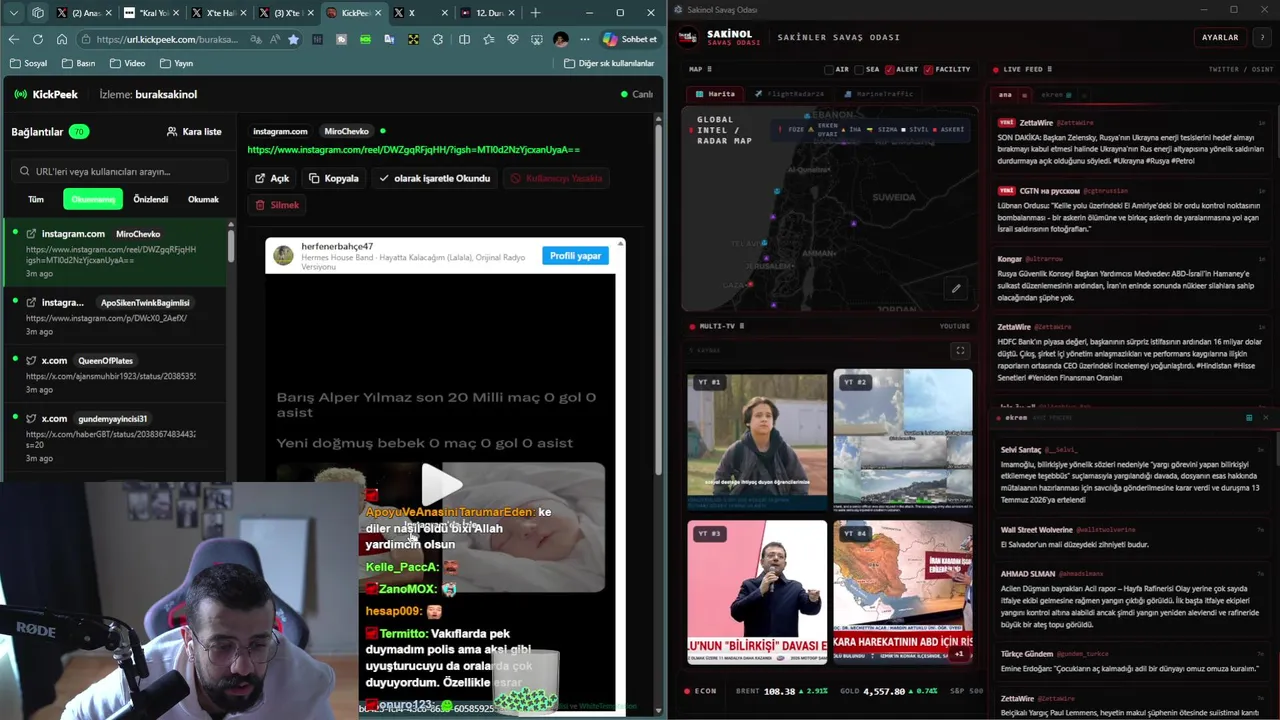Image resolution: width=1280 pixels, height=720 pixels.
Task: Click Profili yapar button on reel
Action: point(575,255)
